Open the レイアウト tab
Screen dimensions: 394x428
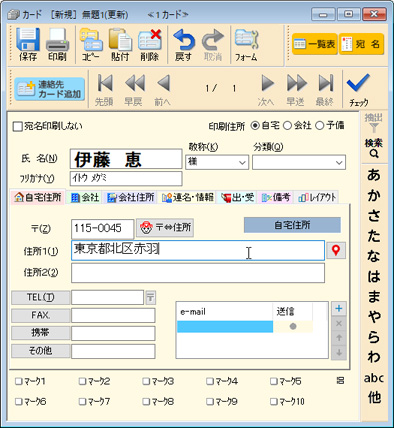tap(317, 197)
